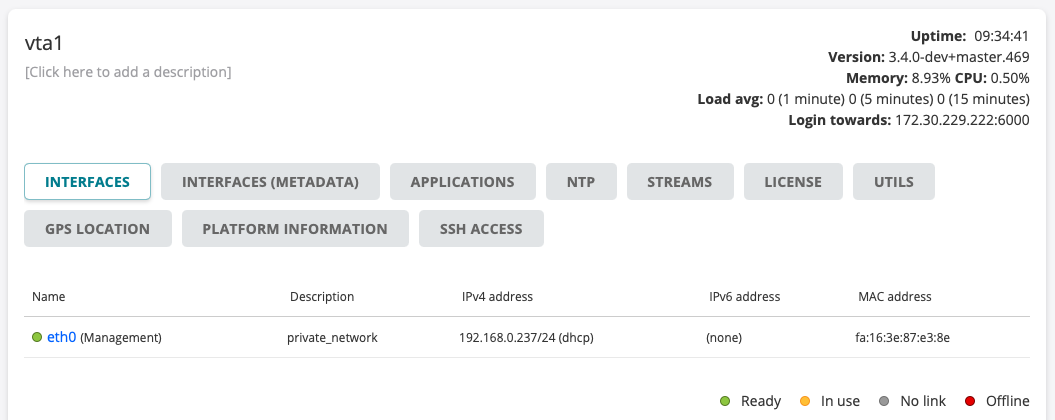Screen dimensions: 1055x420
Task: Select the NTP tab
Action: (581, 182)
